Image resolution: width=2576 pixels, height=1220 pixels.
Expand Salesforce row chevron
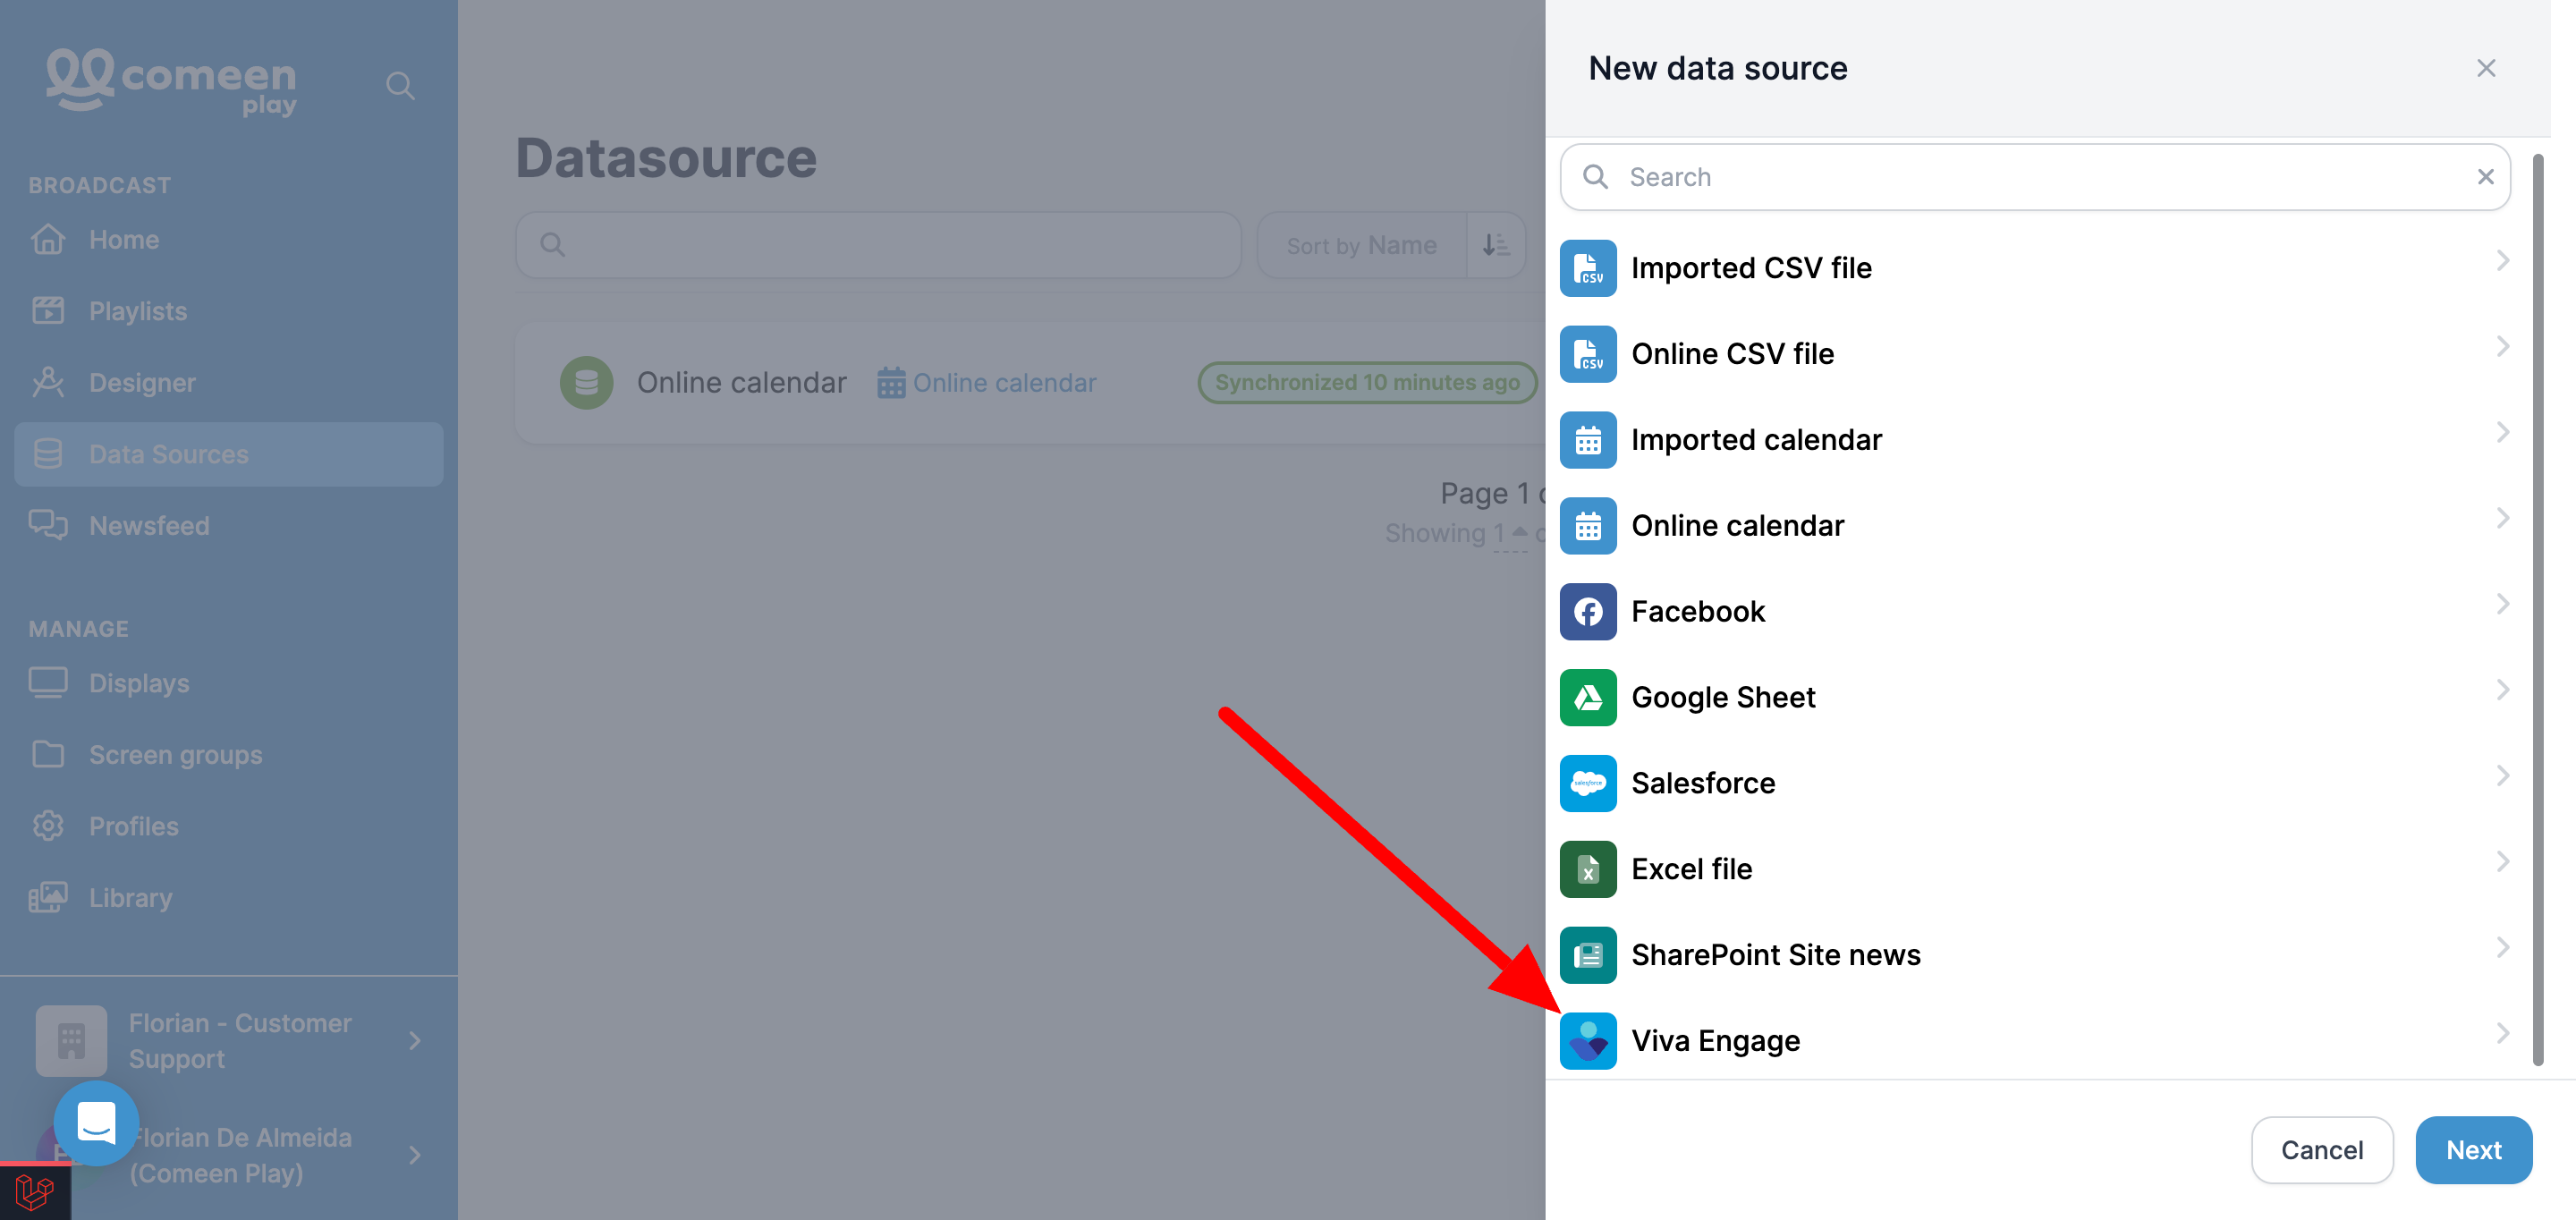[2502, 777]
